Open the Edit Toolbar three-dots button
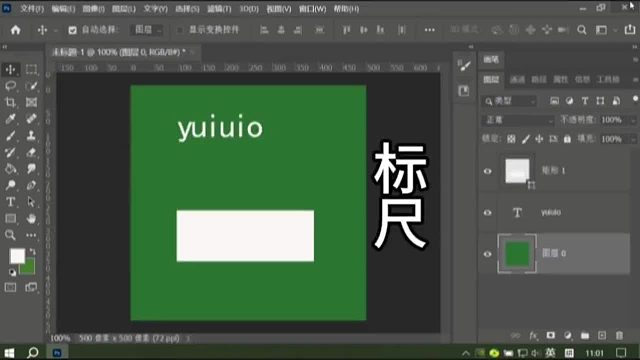The height and width of the screenshot is (360, 640). (31, 235)
